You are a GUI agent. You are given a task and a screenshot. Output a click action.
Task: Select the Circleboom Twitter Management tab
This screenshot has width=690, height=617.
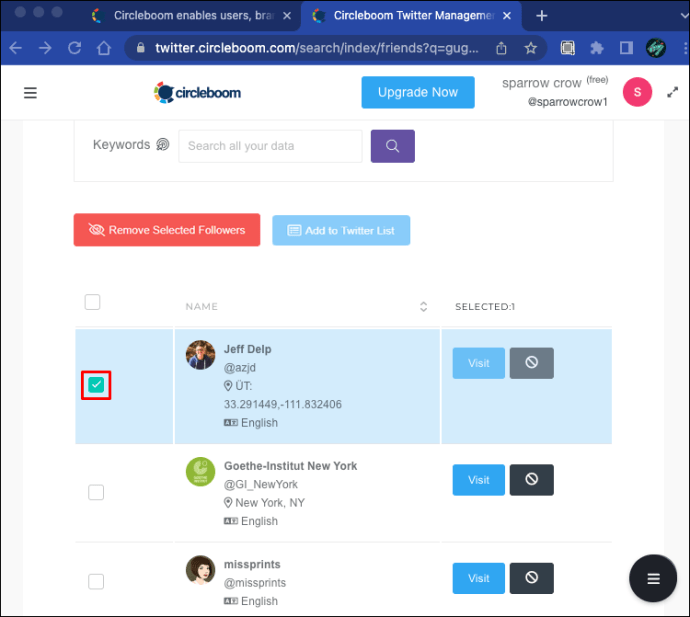pyautogui.click(x=411, y=16)
